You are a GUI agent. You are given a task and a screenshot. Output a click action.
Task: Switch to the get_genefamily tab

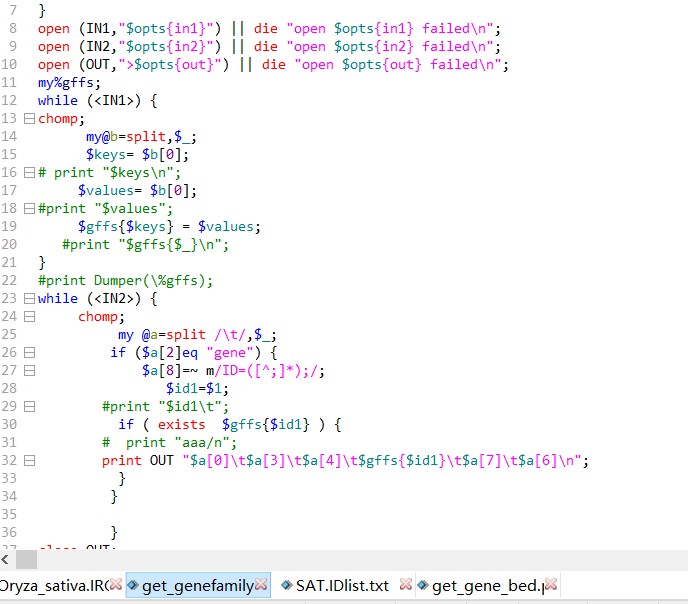tap(198, 586)
